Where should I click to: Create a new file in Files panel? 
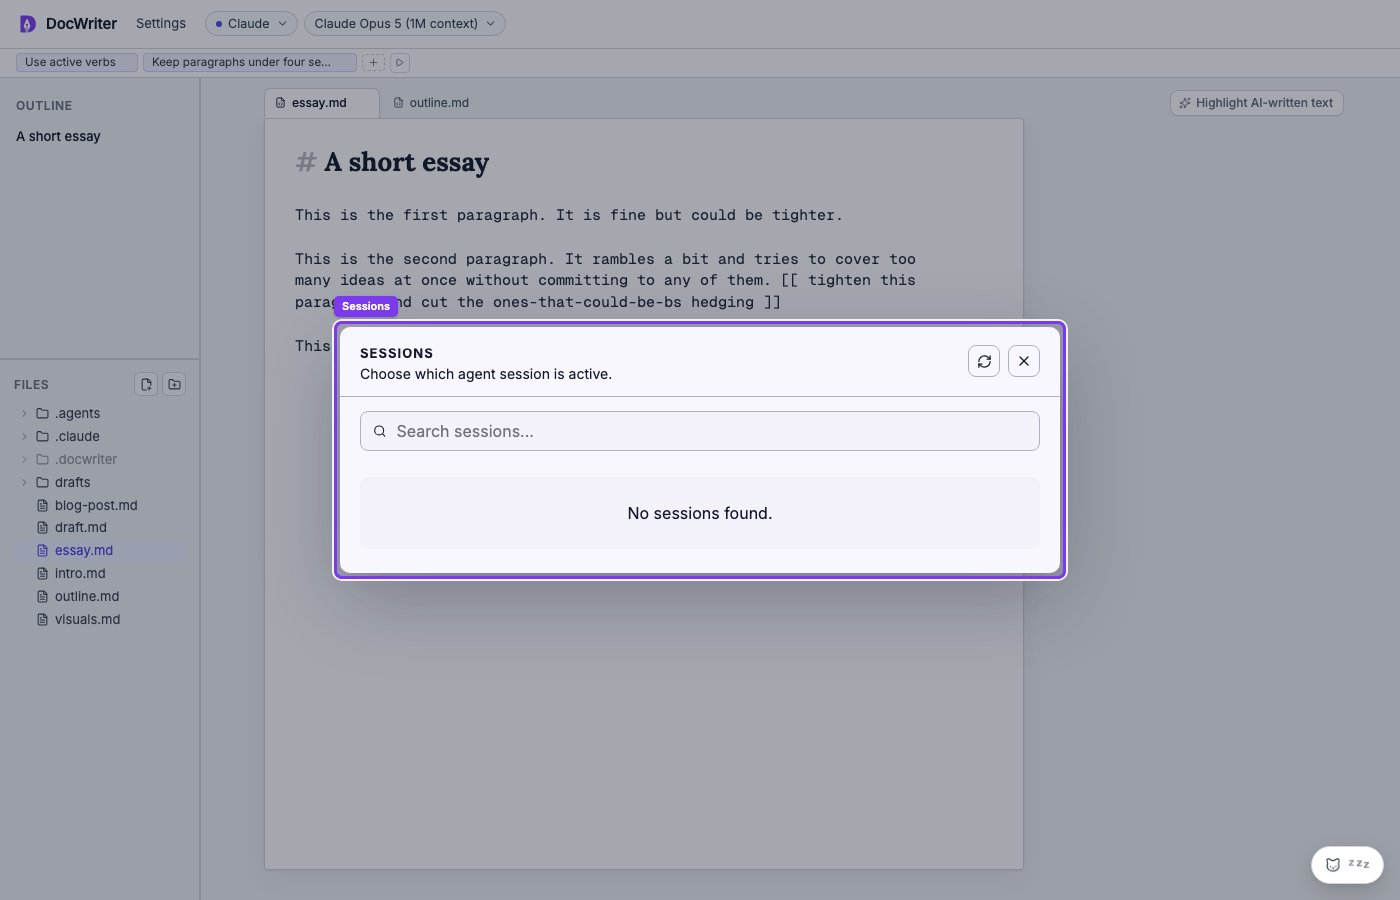pos(146,384)
